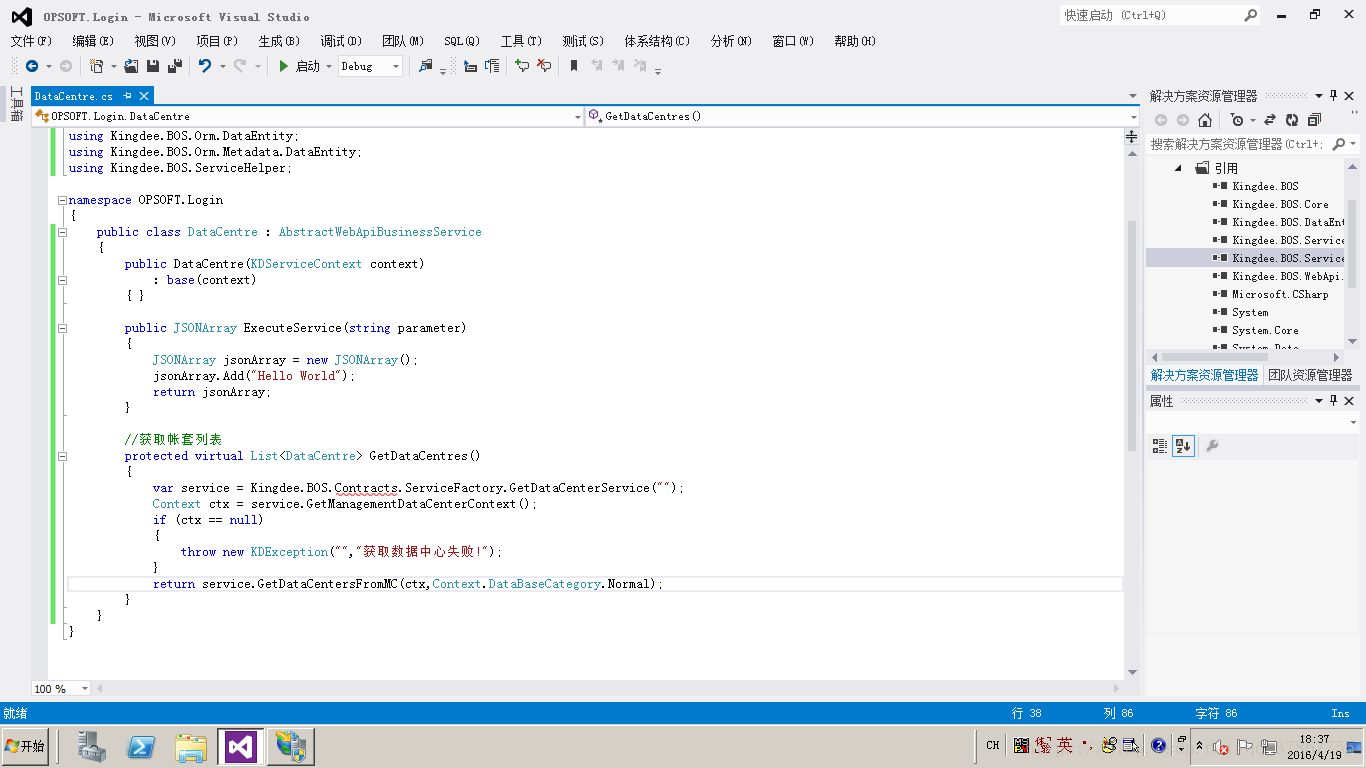Sync with active document in Solution Explorer
Screen dimensions: 1366x768
[1270, 120]
